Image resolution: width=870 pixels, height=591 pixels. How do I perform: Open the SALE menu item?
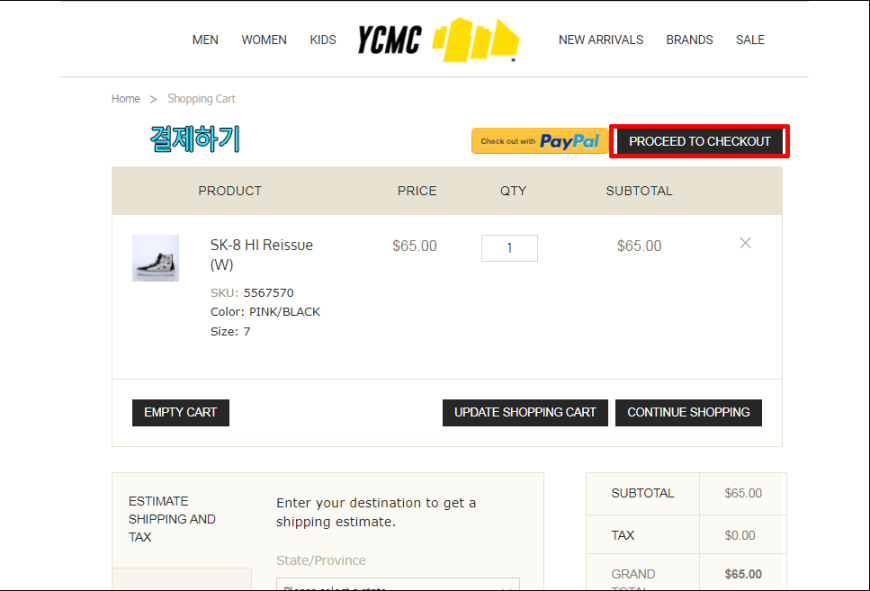(750, 40)
